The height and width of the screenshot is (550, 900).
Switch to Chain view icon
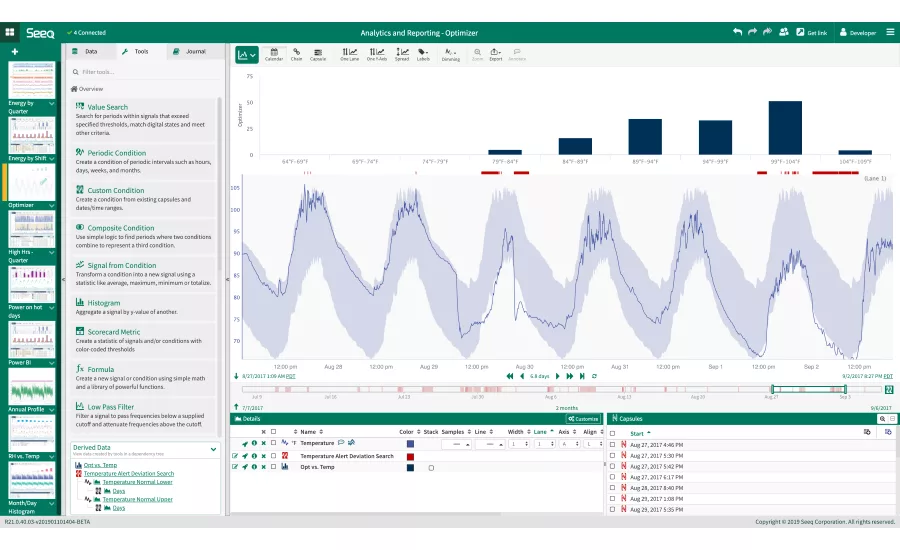pos(296,54)
